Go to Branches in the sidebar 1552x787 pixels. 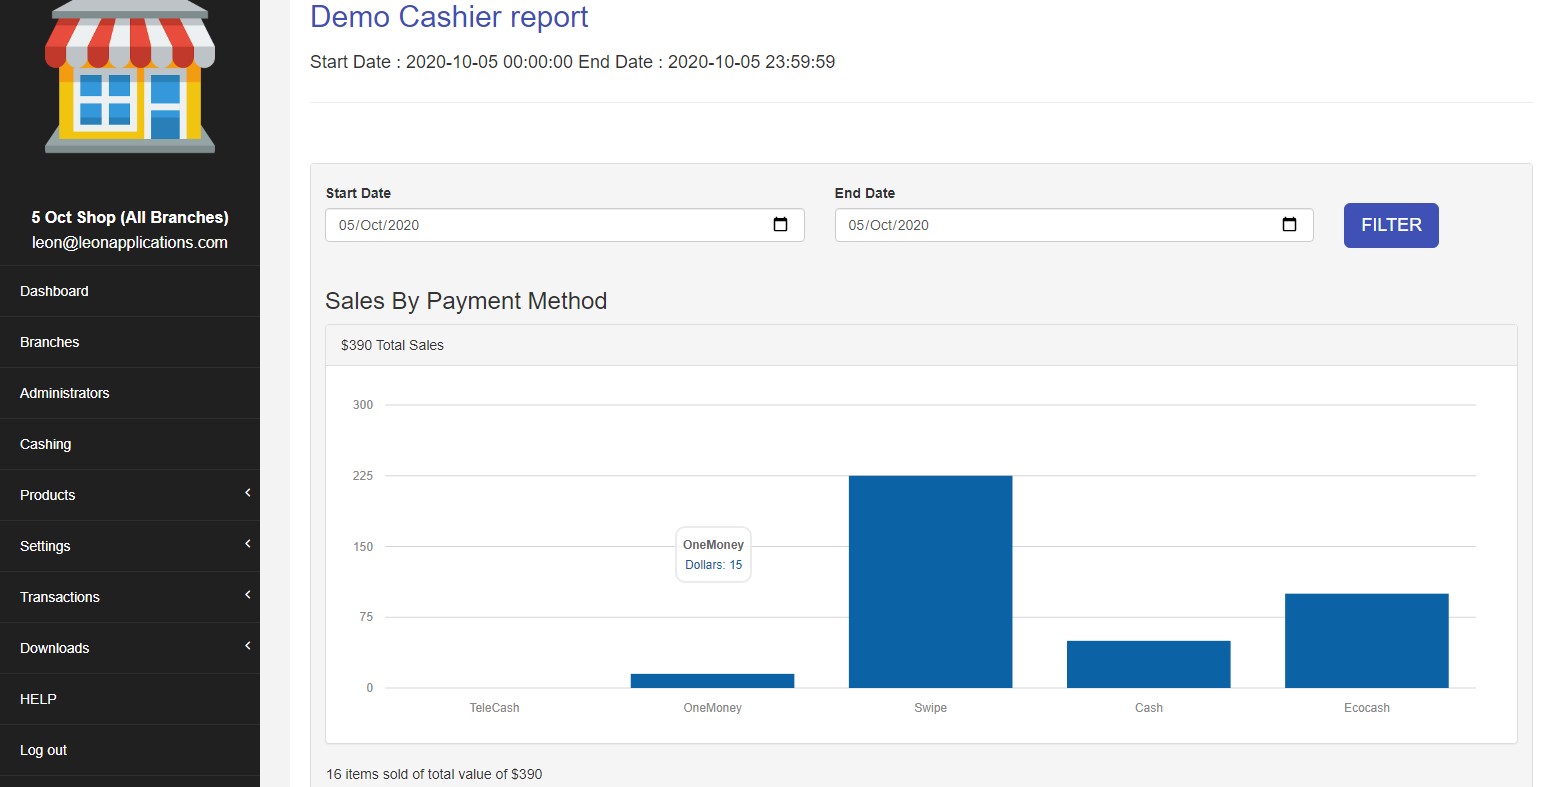(50, 342)
